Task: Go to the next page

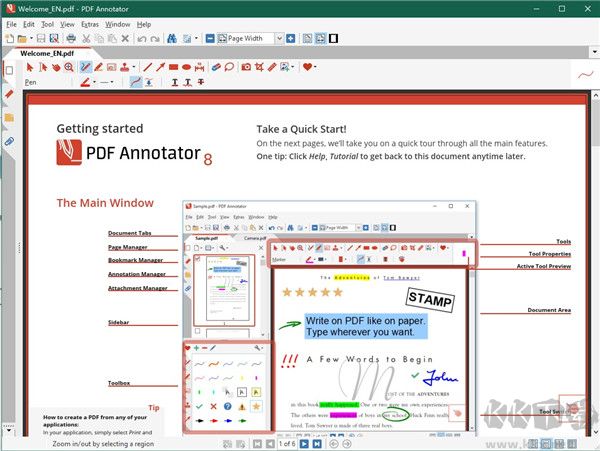Action: point(304,444)
